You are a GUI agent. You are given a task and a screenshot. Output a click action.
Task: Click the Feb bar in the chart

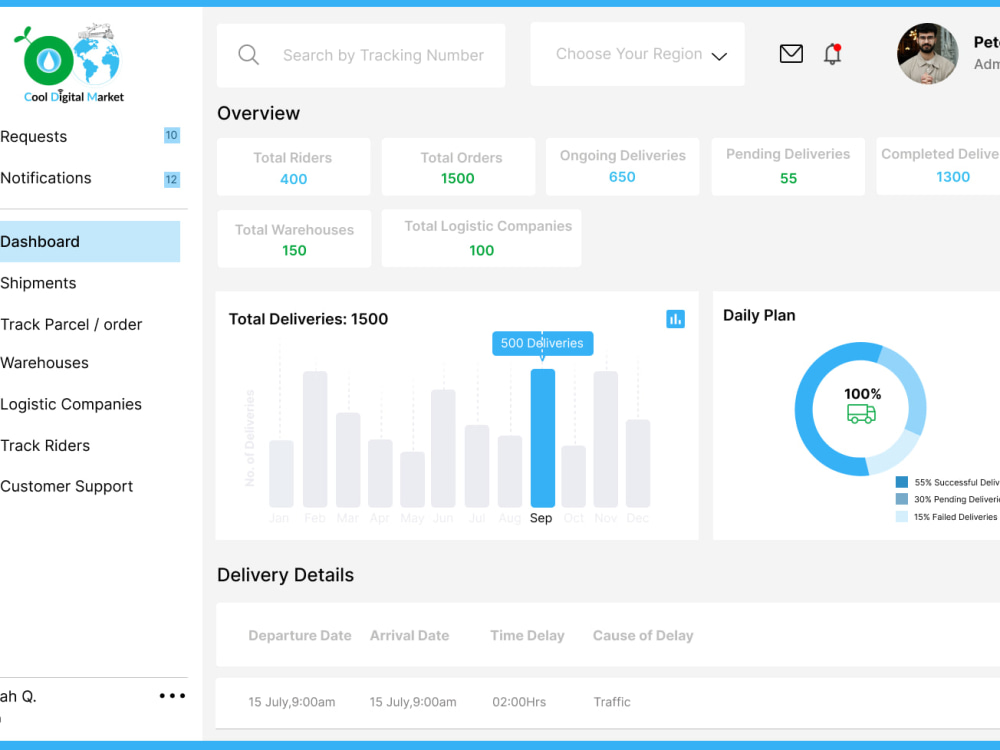(315, 439)
